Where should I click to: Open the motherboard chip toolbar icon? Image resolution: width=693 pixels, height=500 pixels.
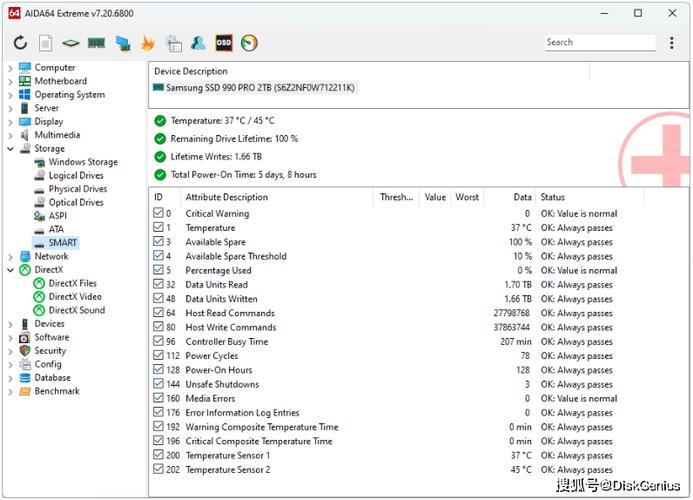71,43
